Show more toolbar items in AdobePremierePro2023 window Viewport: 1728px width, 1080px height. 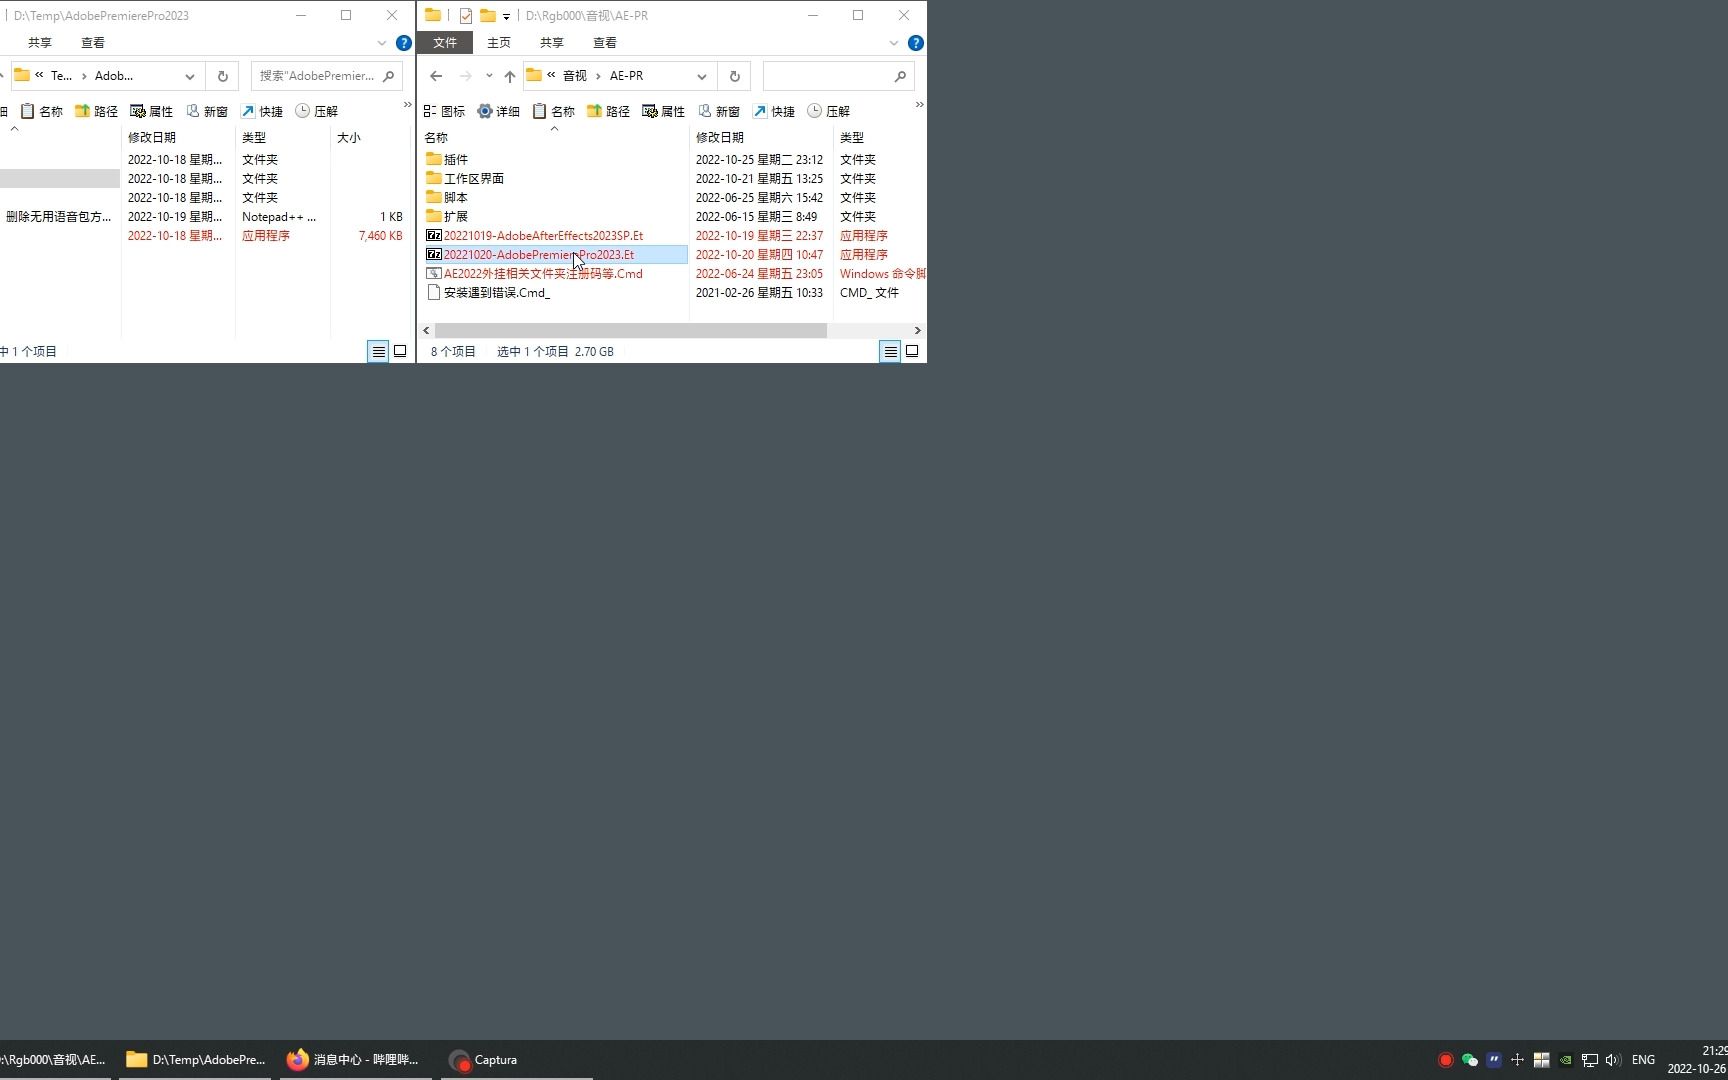coord(407,104)
